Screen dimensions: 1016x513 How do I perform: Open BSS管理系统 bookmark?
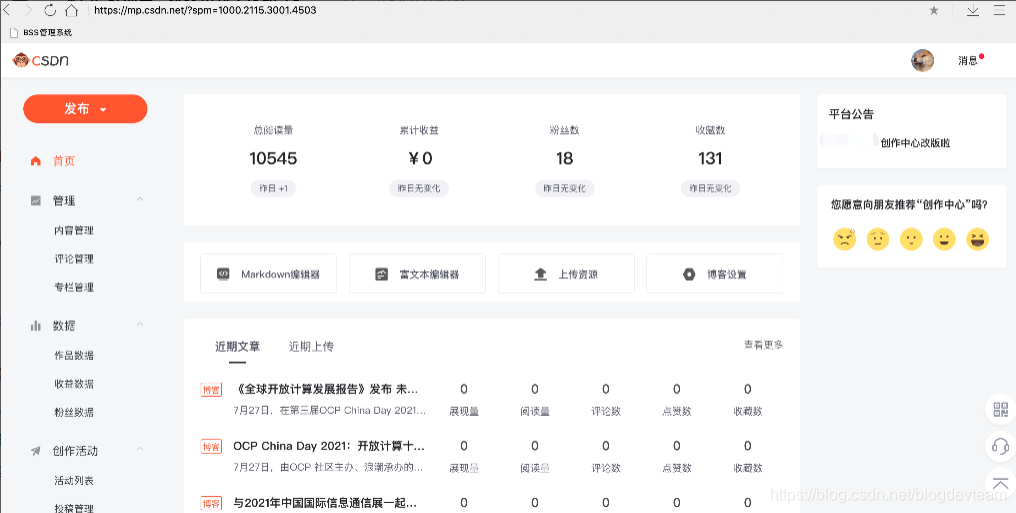point(41,32)
